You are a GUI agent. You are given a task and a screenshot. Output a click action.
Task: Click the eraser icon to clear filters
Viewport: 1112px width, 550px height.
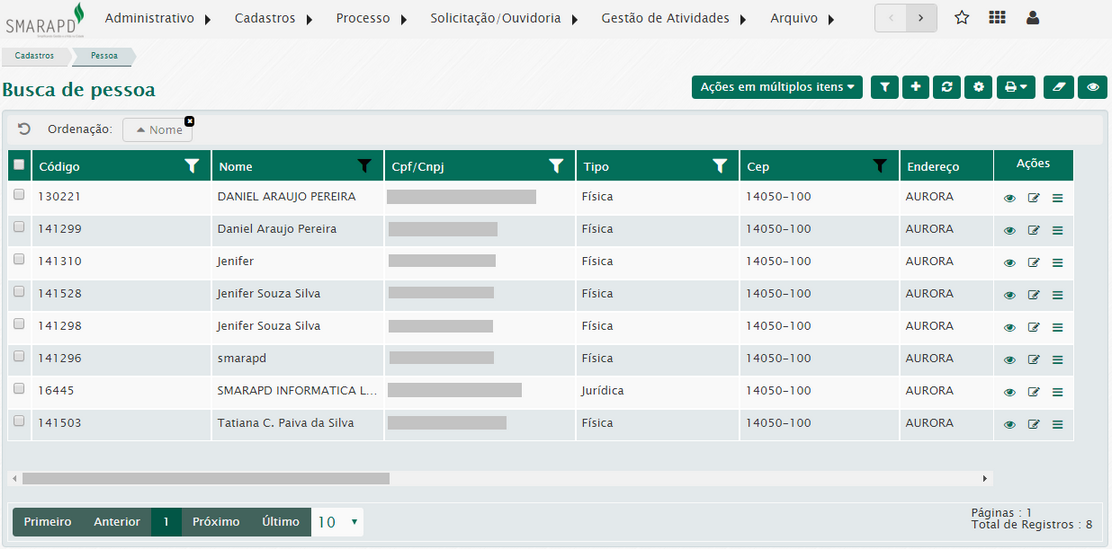click(x=1058, y=88)
